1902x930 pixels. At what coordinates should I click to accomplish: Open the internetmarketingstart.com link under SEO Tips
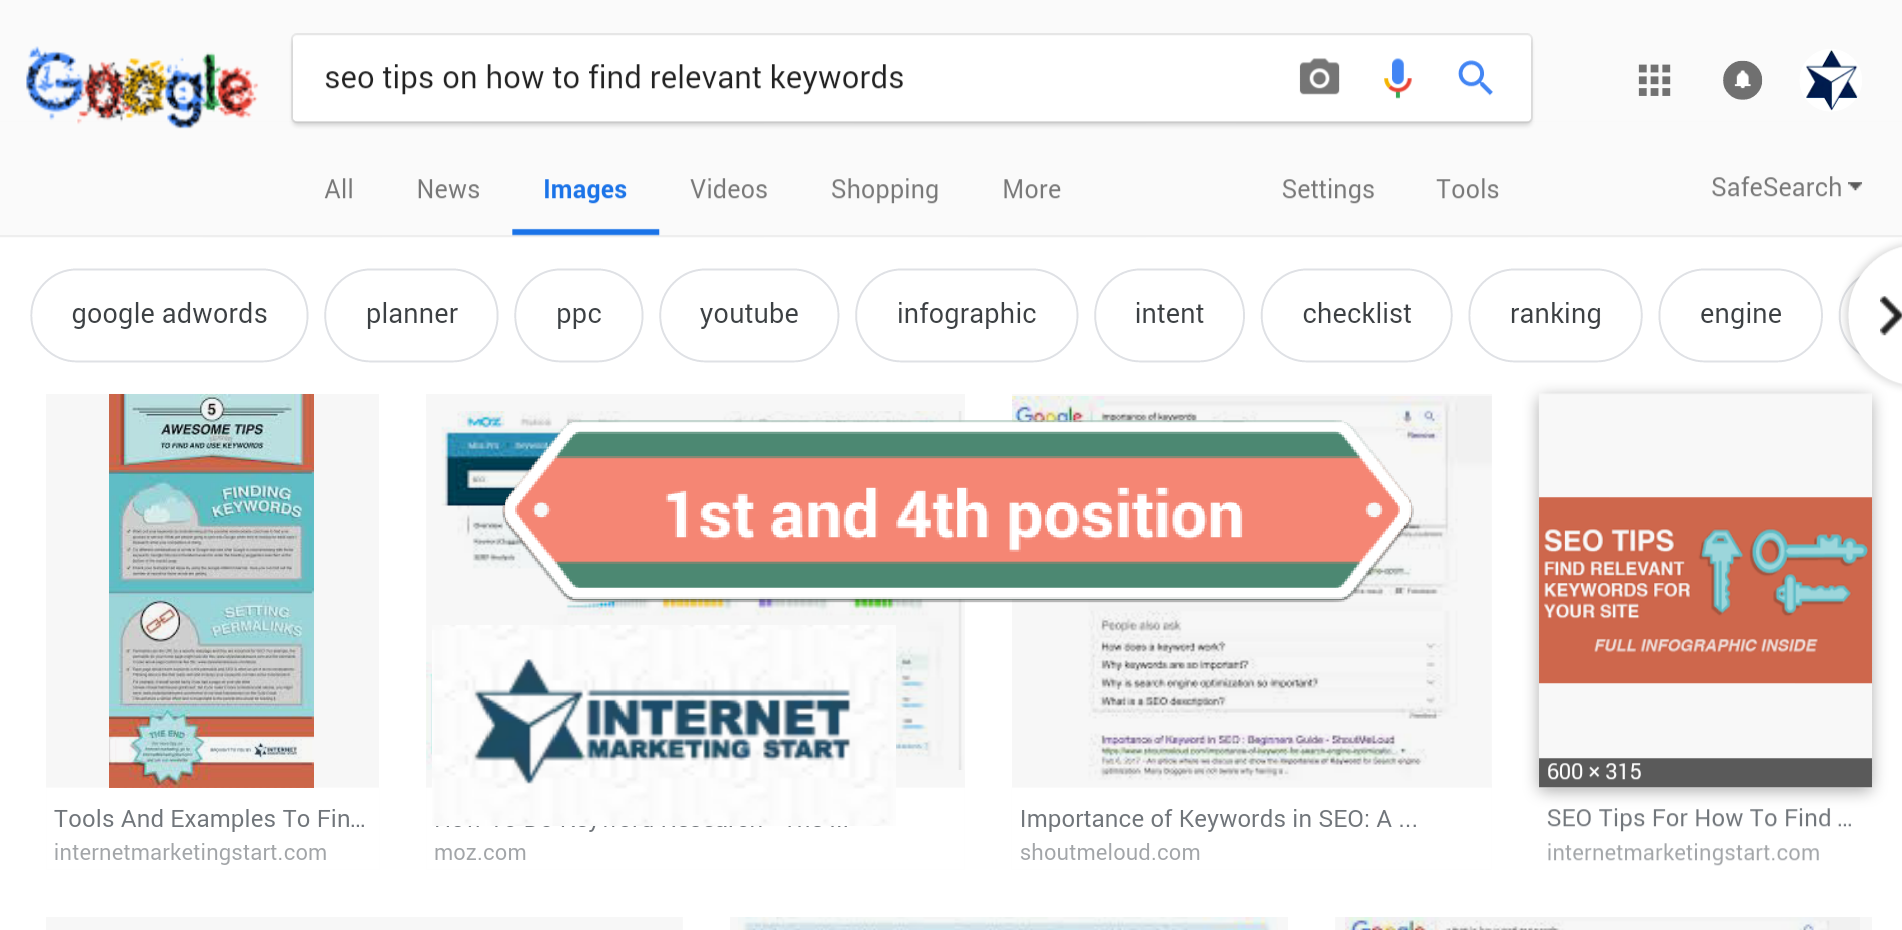point(1683,853)
